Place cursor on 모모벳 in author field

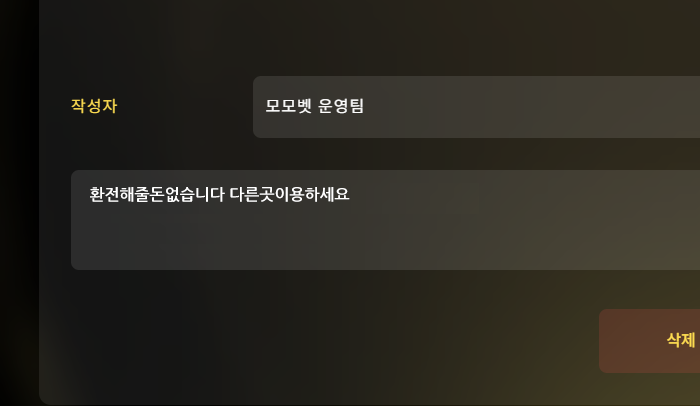[x=288, y=106]
